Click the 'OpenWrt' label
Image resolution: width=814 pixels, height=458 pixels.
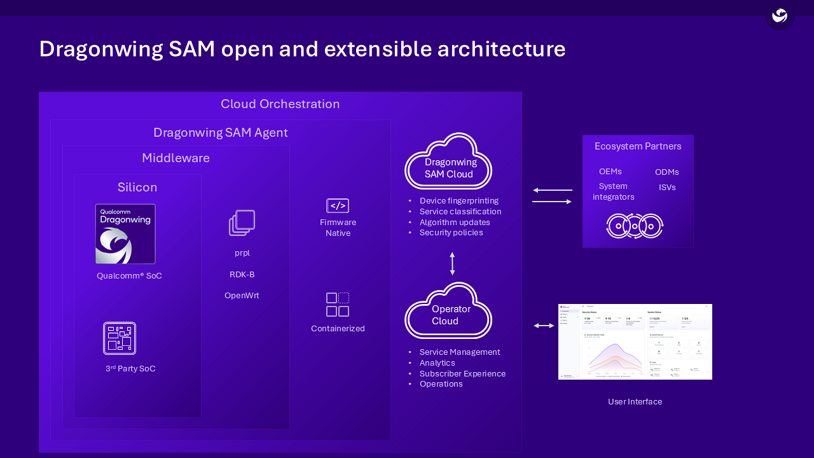point(241,295)
